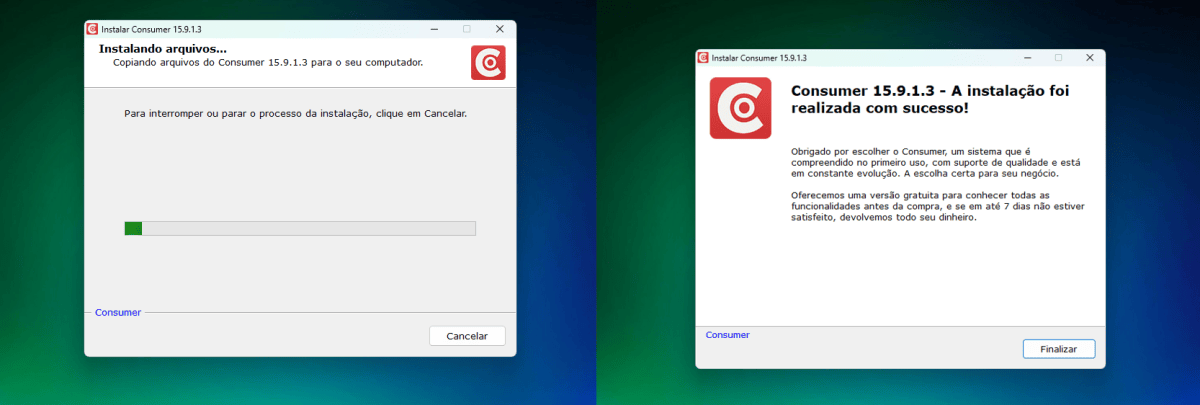1200x405 pixels.
Task: Click the maximize button of success window
Action: (1058, 58)
